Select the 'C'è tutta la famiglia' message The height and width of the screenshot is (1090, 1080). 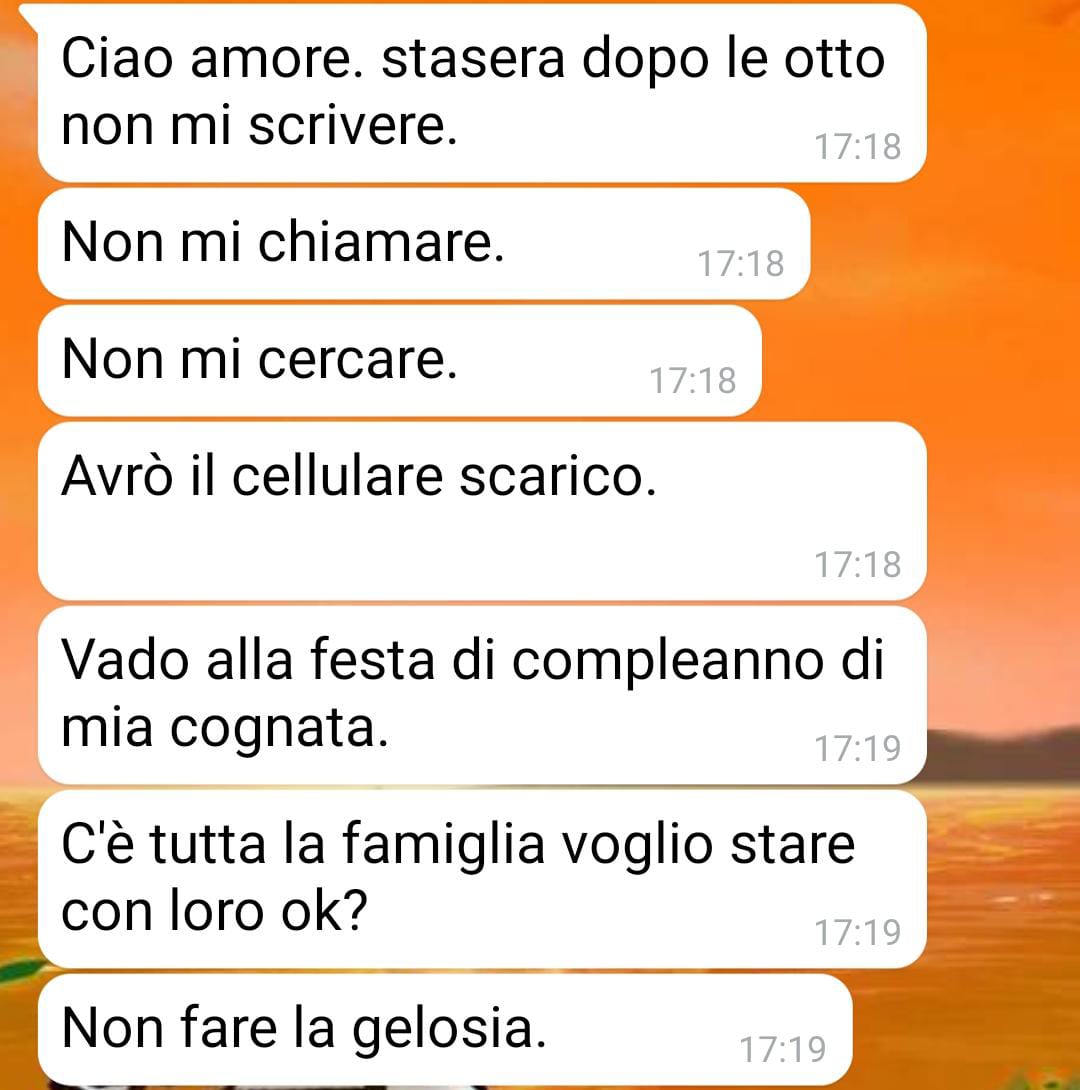point(482,879)
